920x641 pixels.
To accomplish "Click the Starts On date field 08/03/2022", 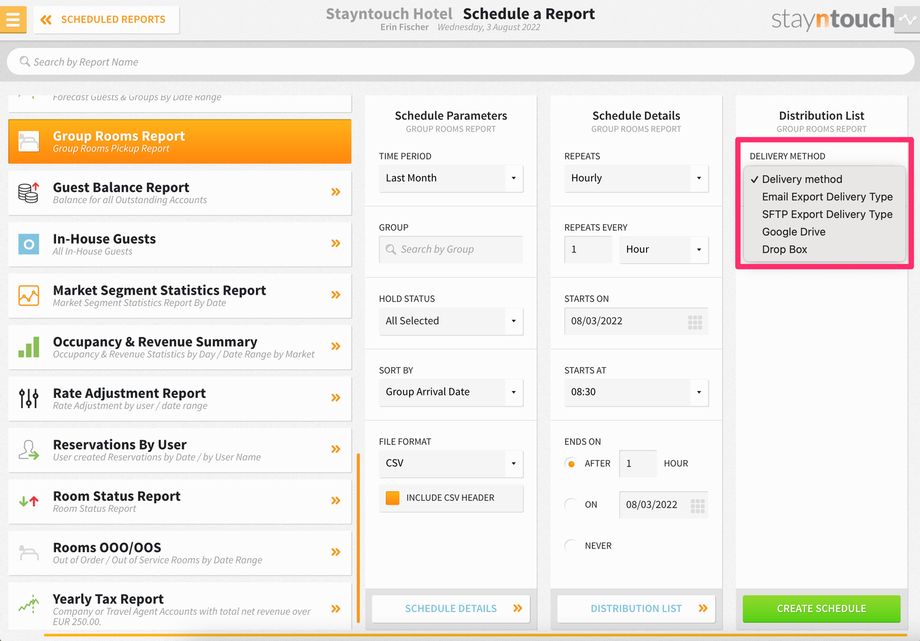I will 636,322.
